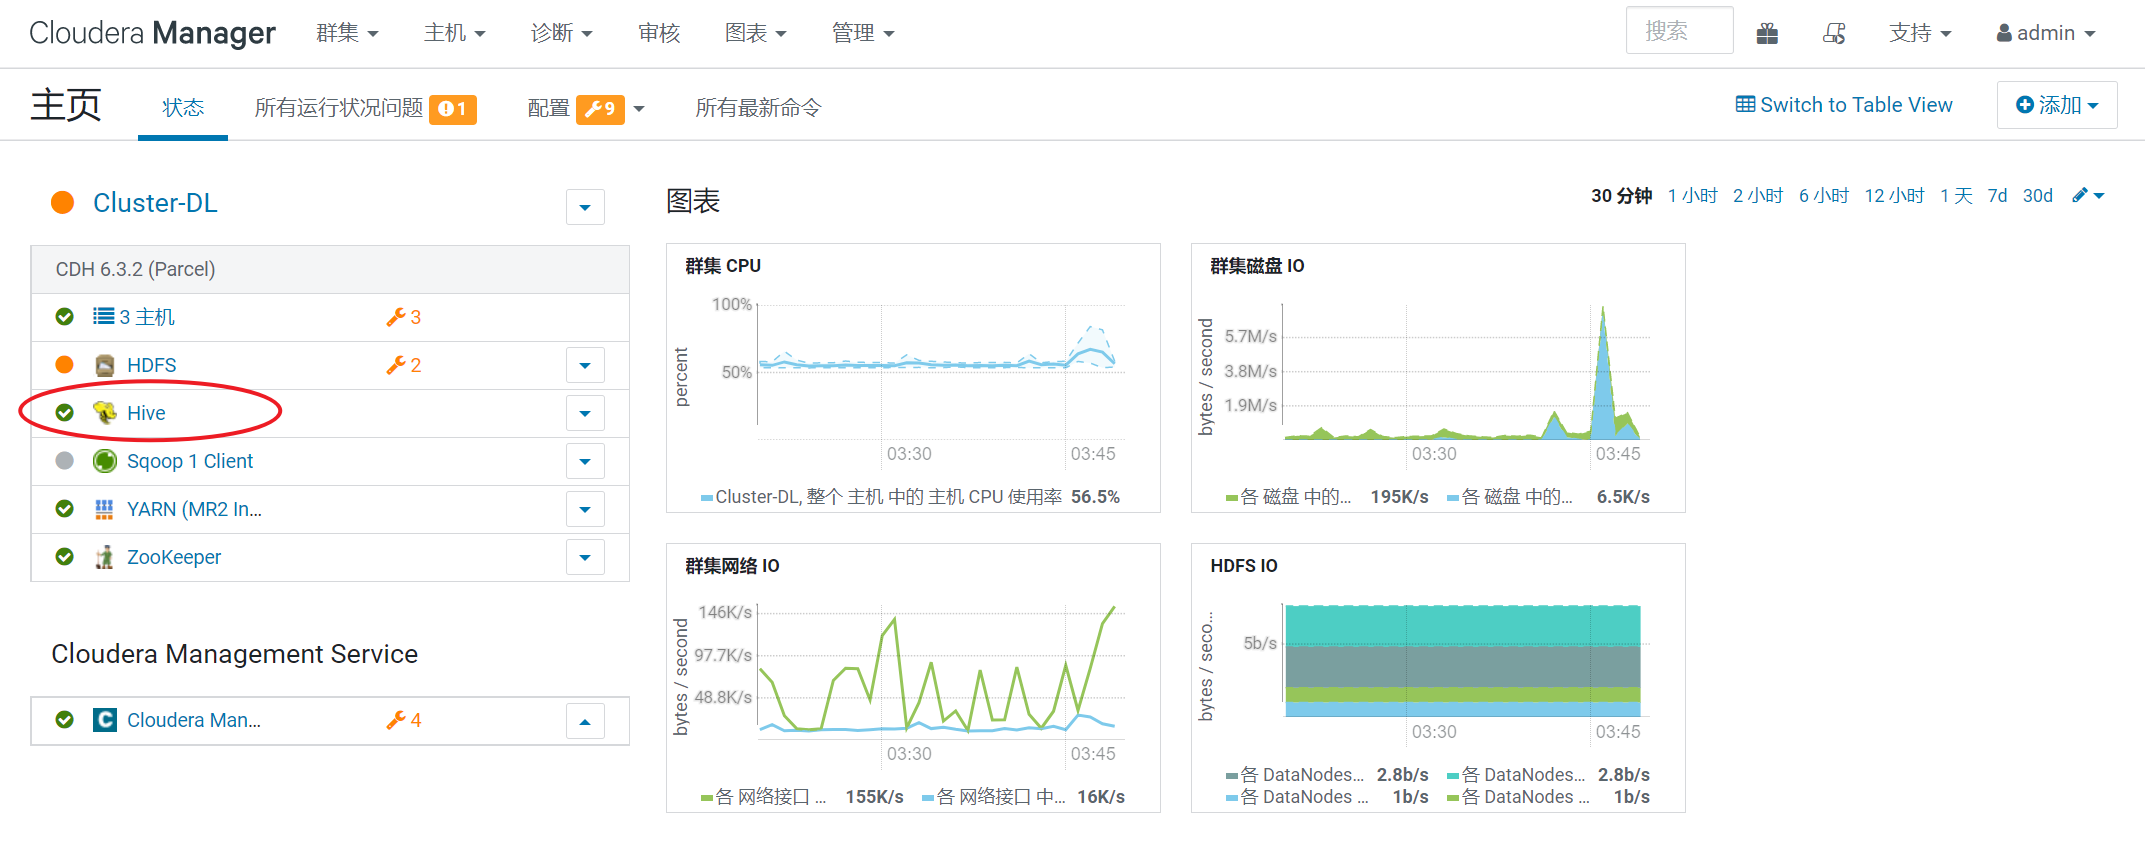Open the 诊断 menu
This screenshot has height=866, width=2145.
point(561,33)
